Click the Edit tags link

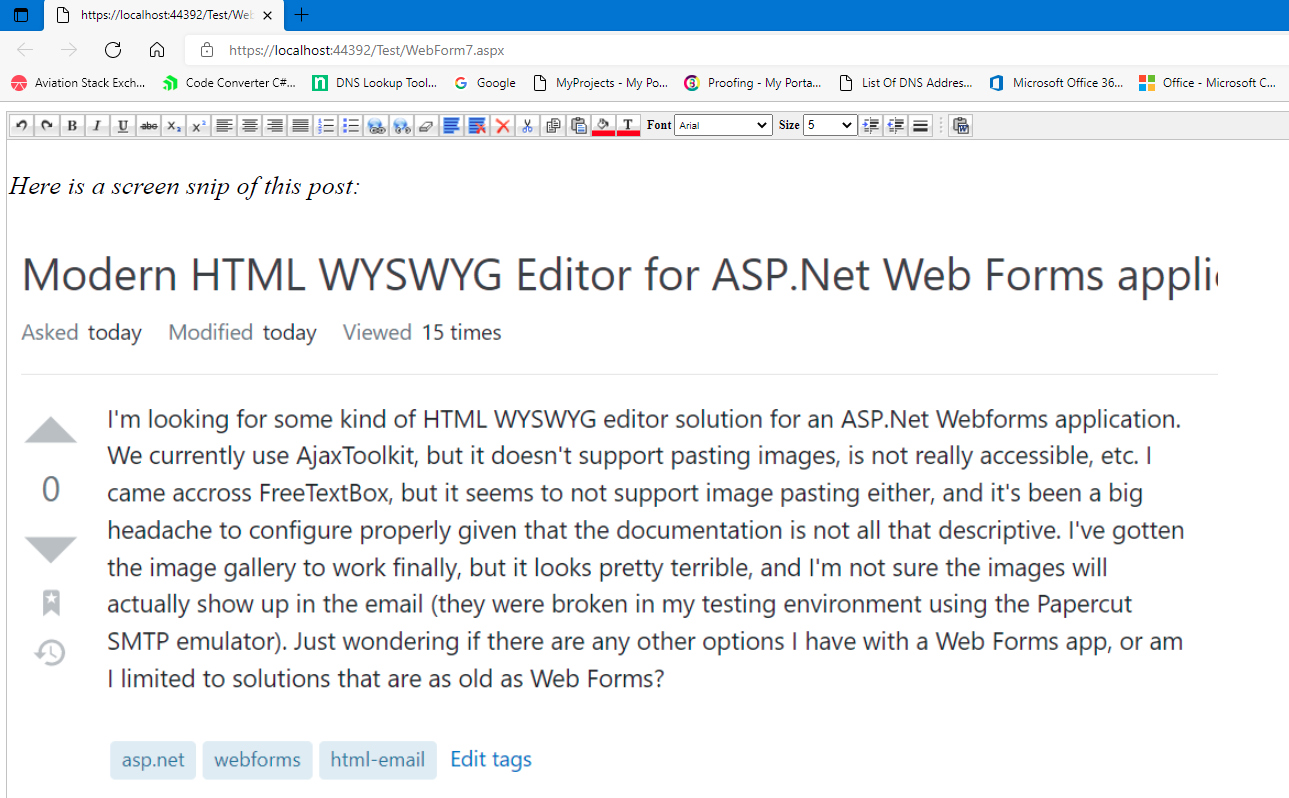click(x=491, y=759)
